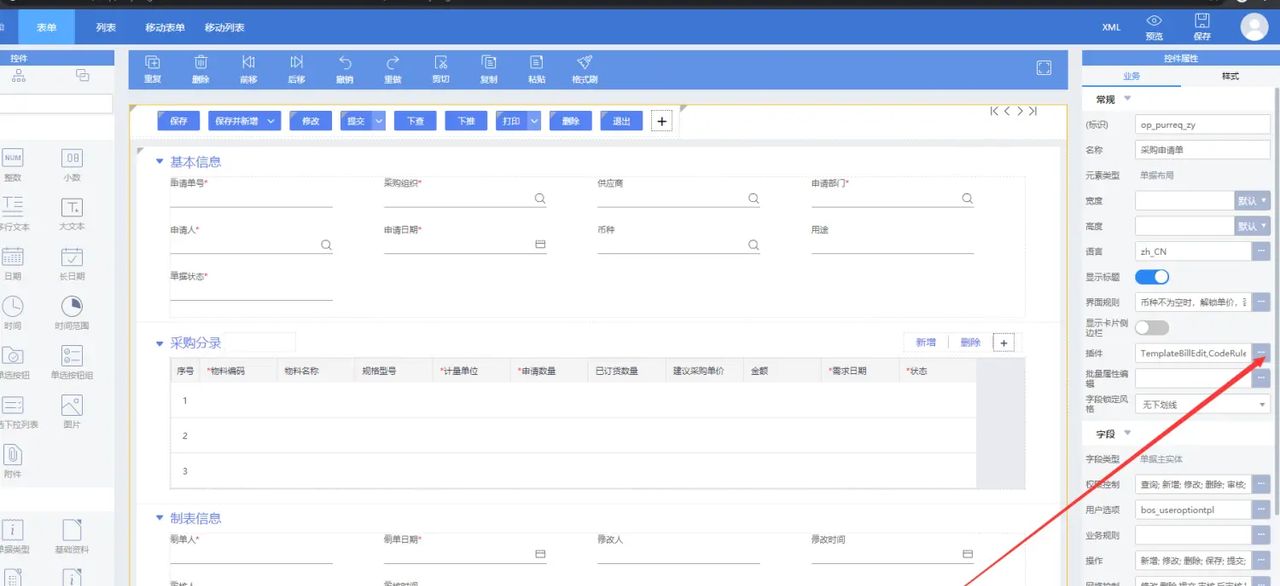This screenshot has height=586, width=1280.
Task: Click the plus button after 退出
Action: point(661,121)
